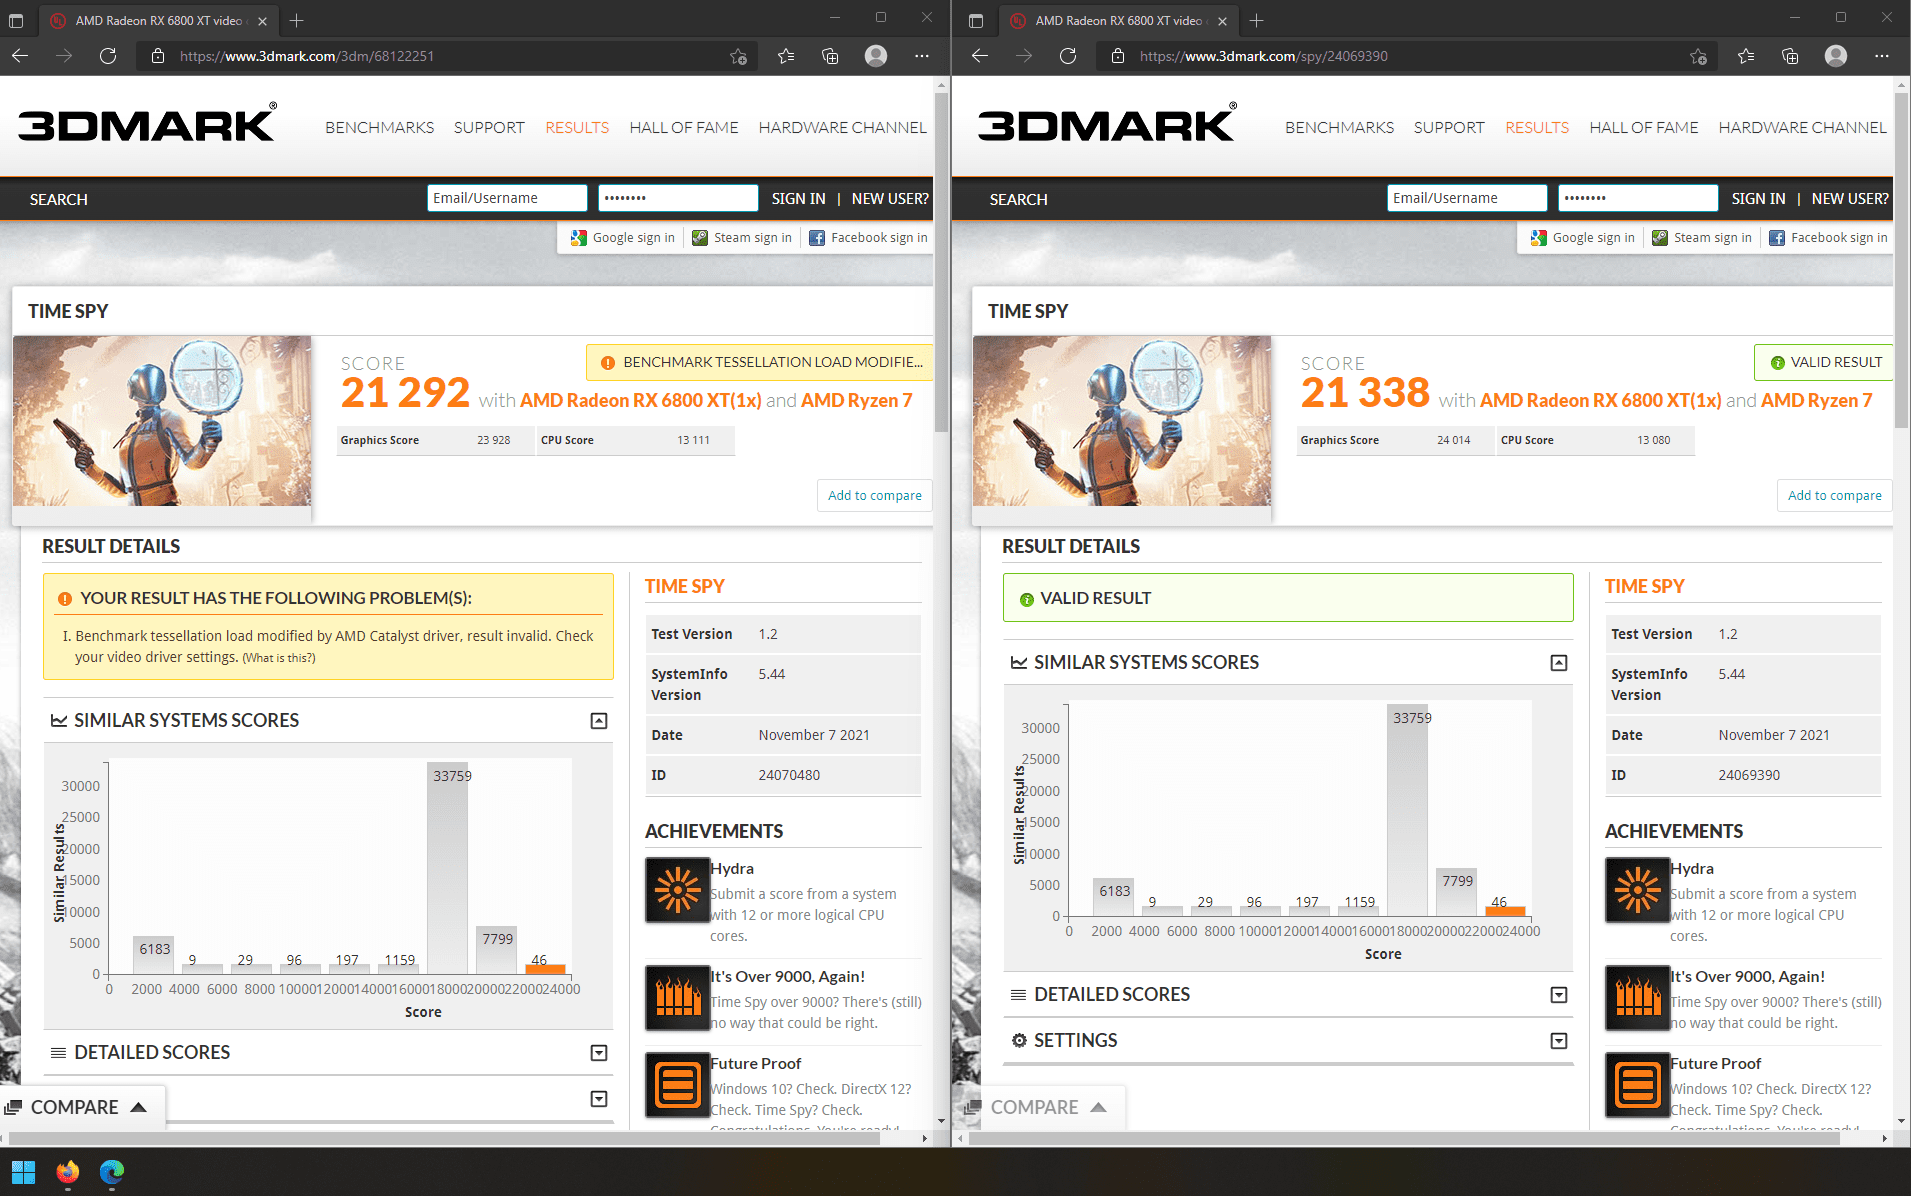Click It's Over 9000 icon in left window
Screen dimensions: 1911x1196
[677, 997]
